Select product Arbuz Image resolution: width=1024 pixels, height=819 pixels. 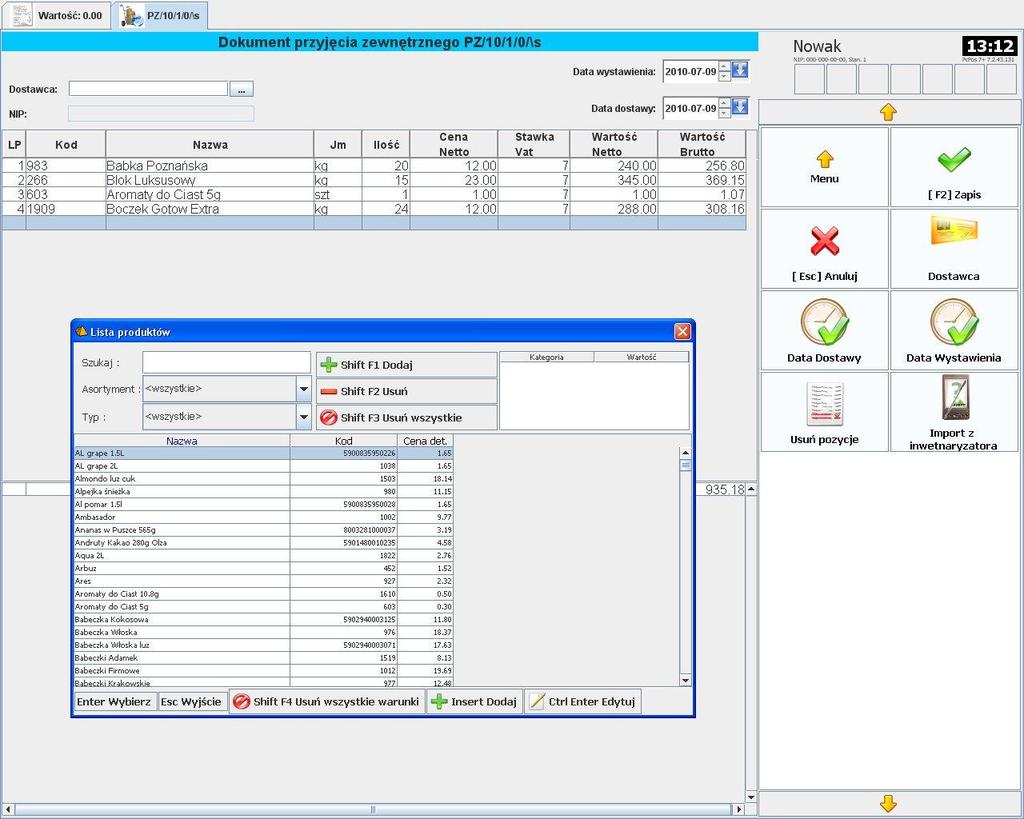263,568
